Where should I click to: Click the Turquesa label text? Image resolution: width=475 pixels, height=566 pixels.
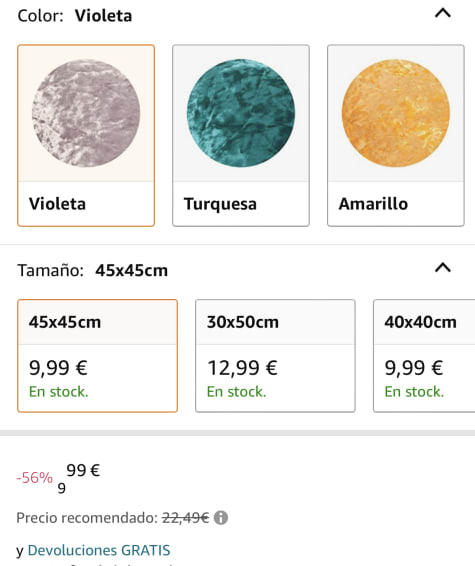[221, 204]
